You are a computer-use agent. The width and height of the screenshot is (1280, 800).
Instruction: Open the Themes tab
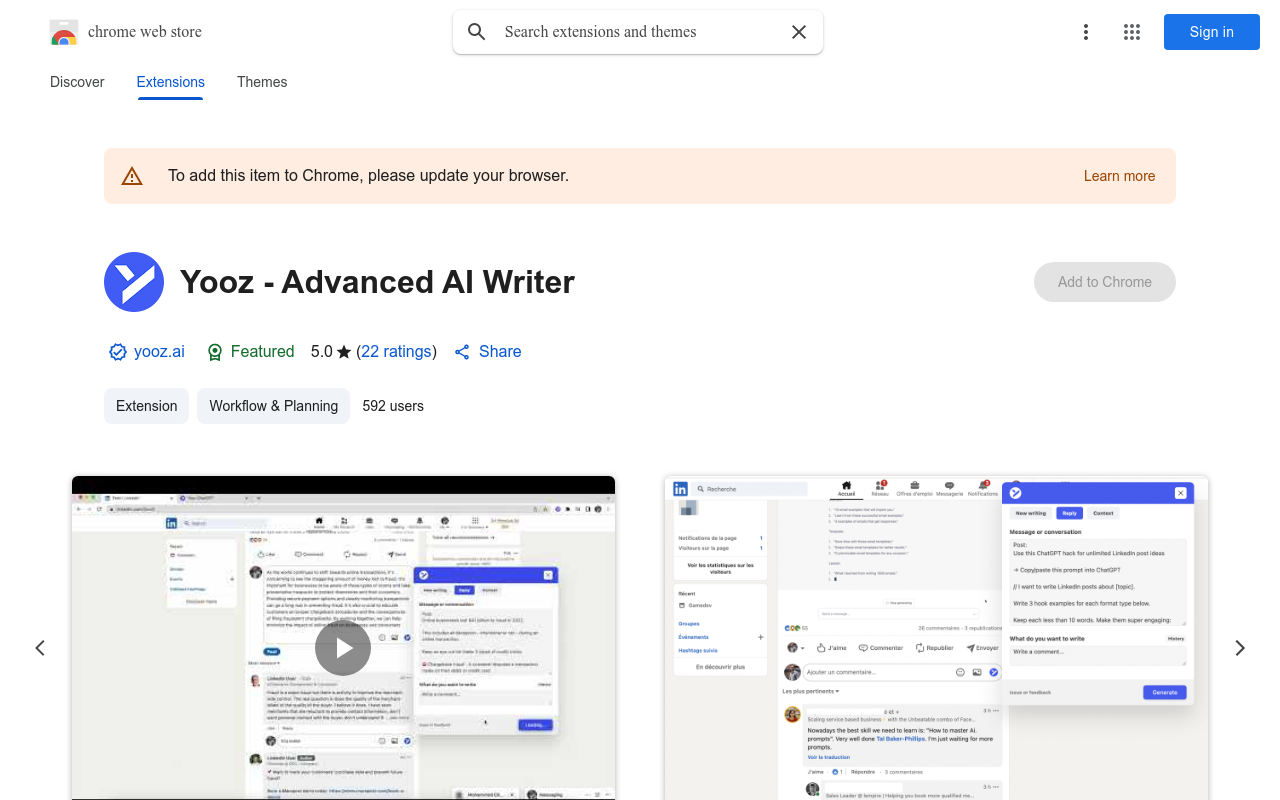(262, 82)
